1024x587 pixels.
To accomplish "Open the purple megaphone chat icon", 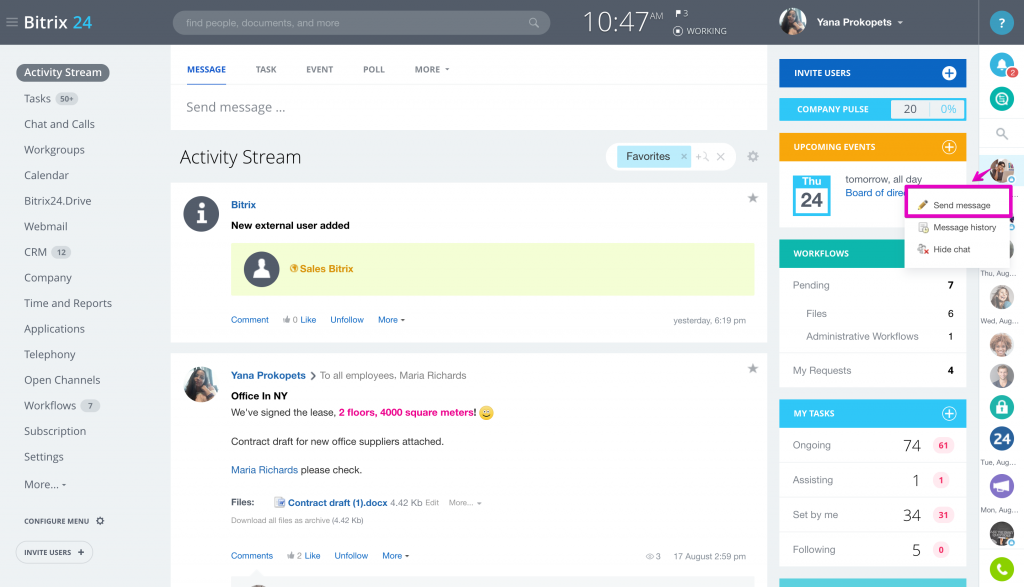I will [x=1001, y=486].
